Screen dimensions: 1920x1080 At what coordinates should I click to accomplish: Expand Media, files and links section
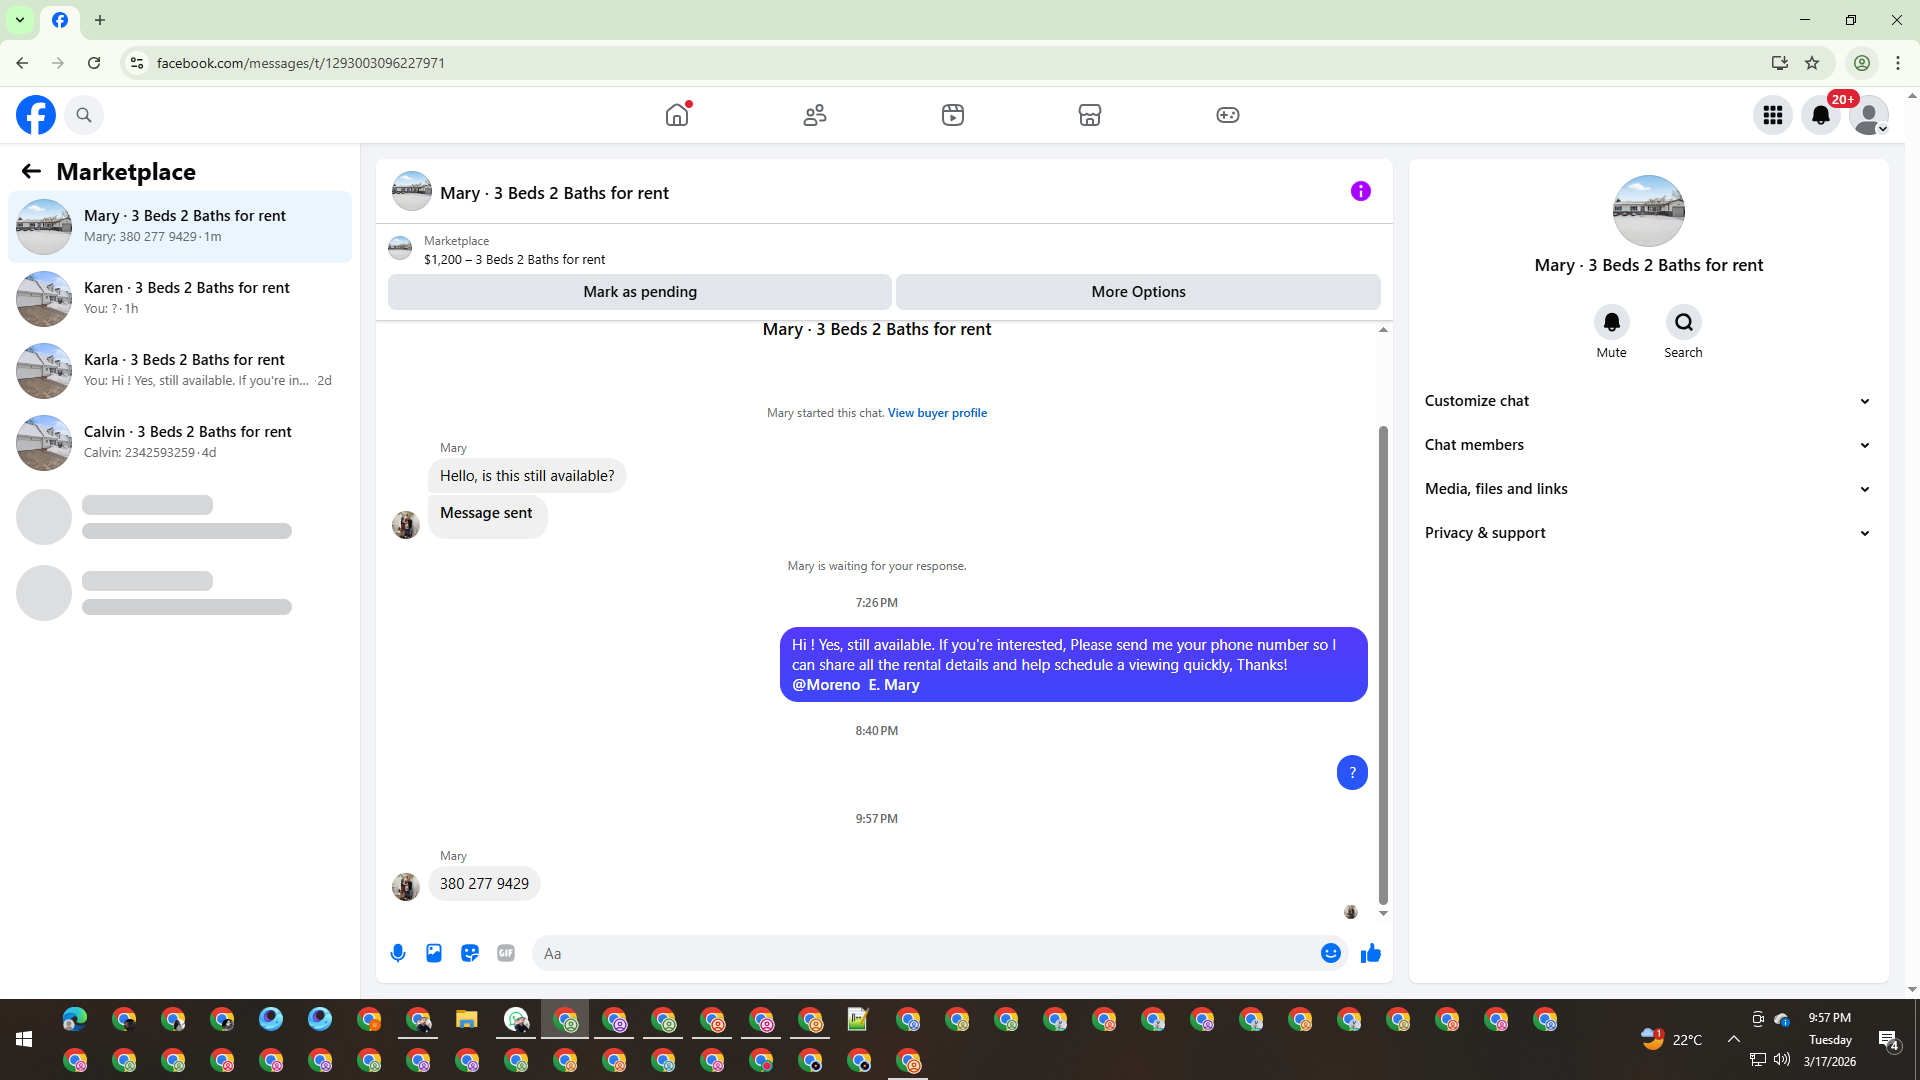click(x=1648, y=489)
